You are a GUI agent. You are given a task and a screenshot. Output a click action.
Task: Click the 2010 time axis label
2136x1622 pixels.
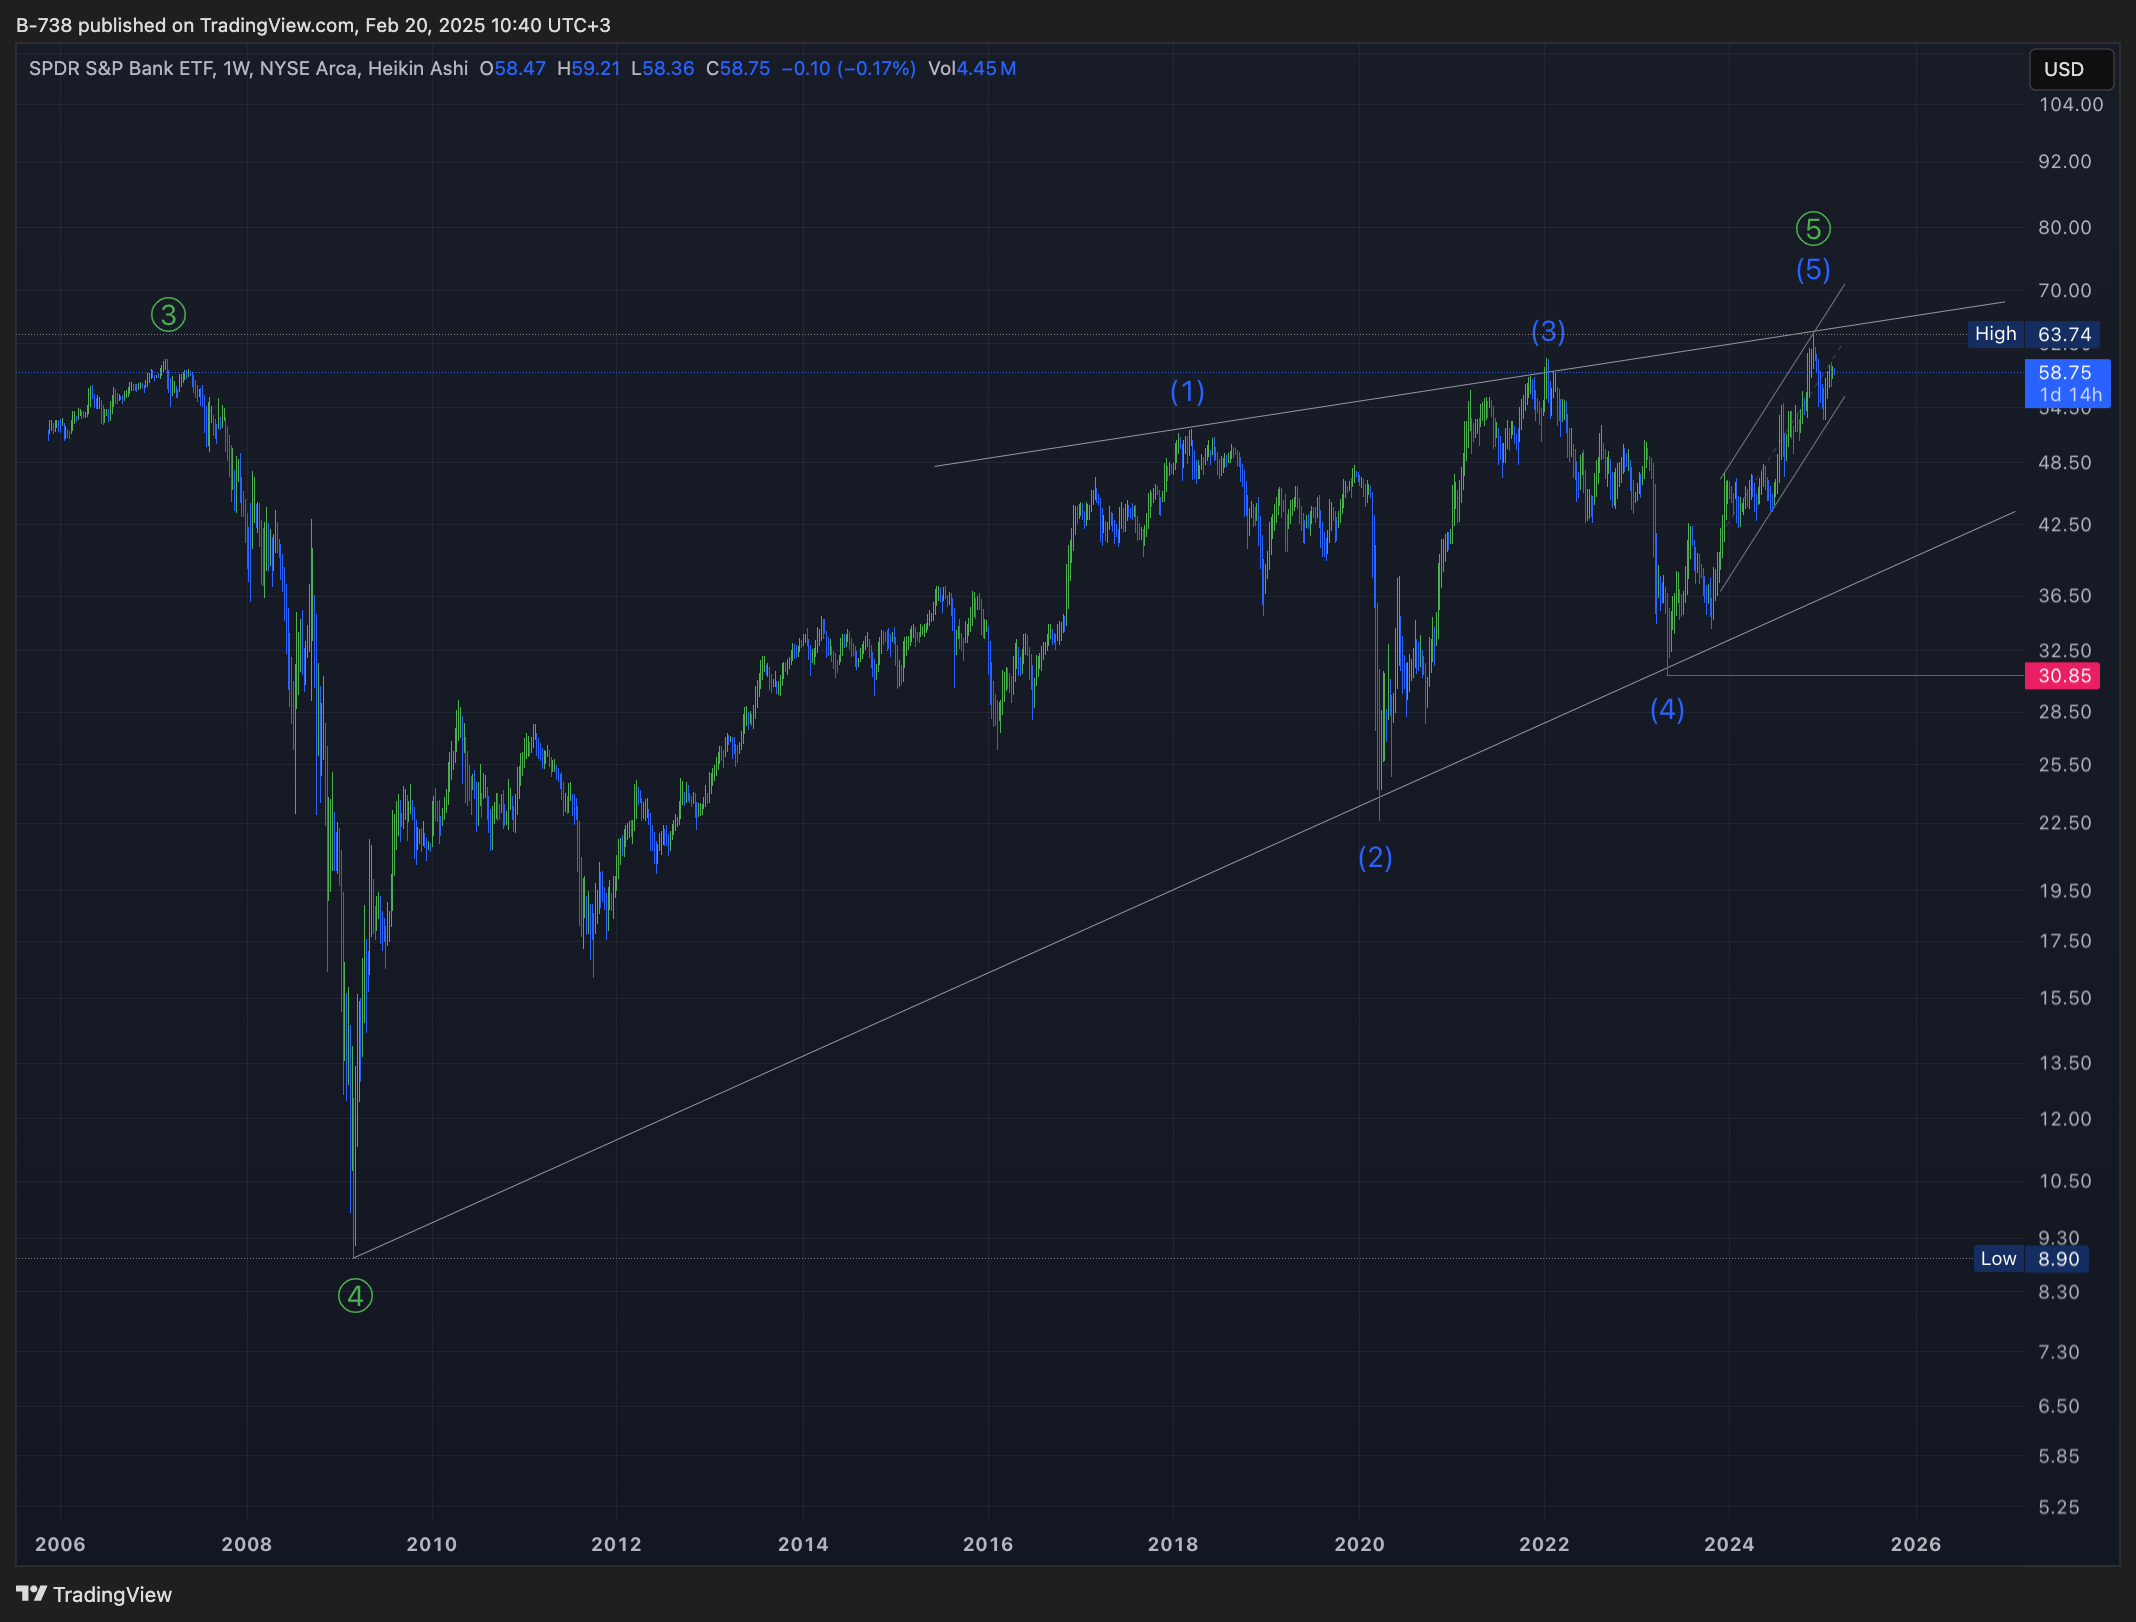[432, 1544]
